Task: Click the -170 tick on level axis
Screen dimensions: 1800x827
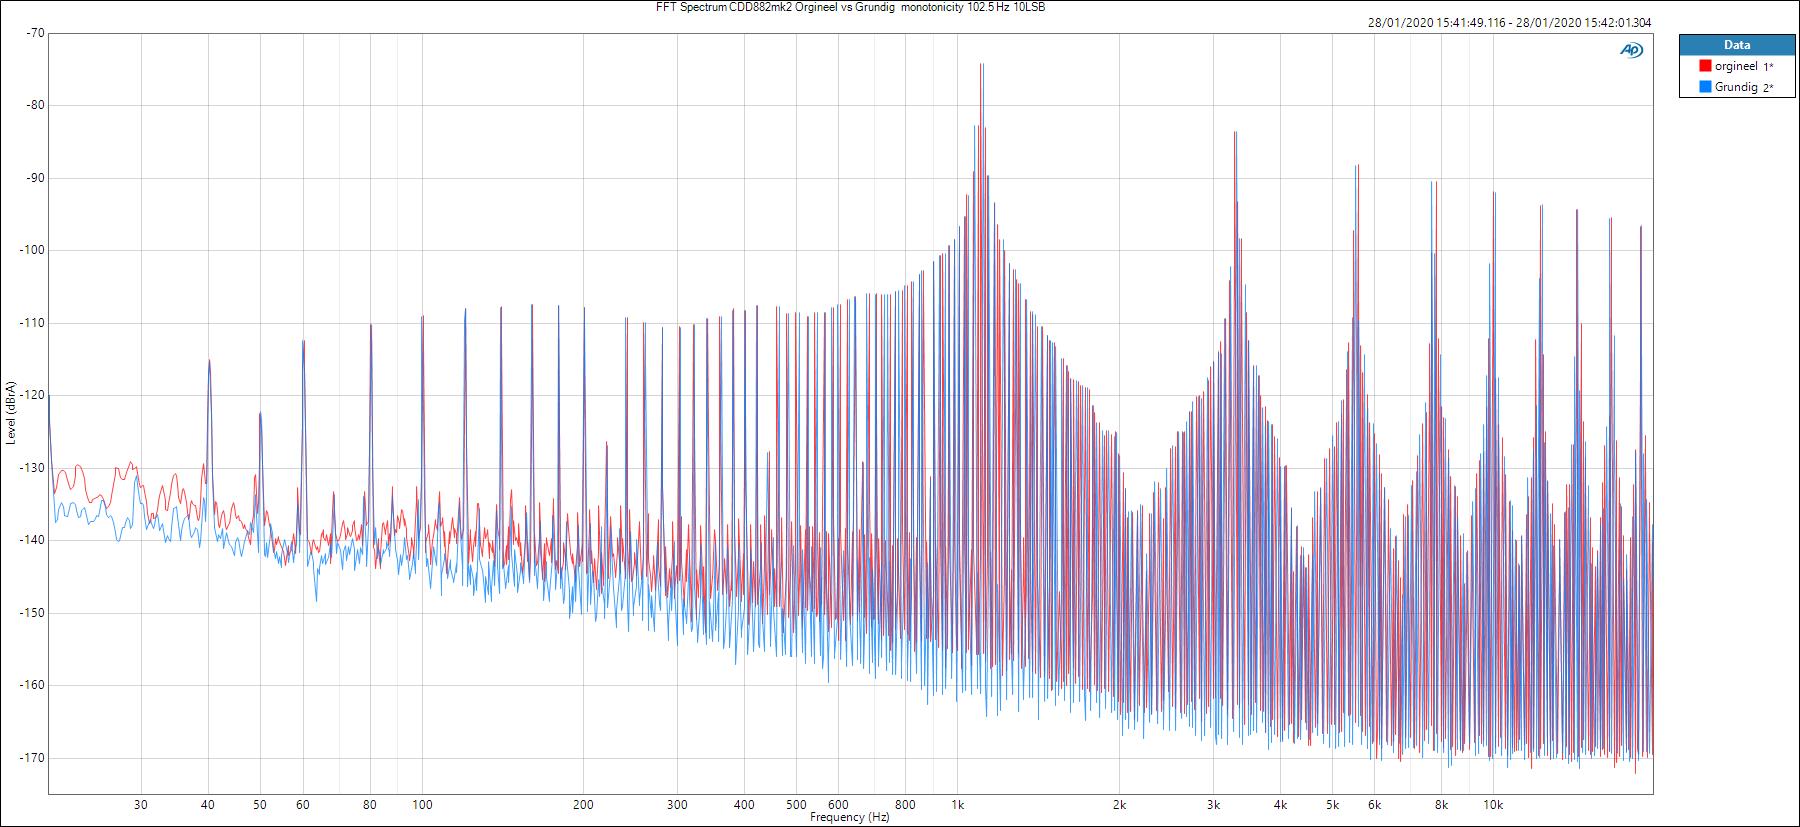Action: coord(33,758)
